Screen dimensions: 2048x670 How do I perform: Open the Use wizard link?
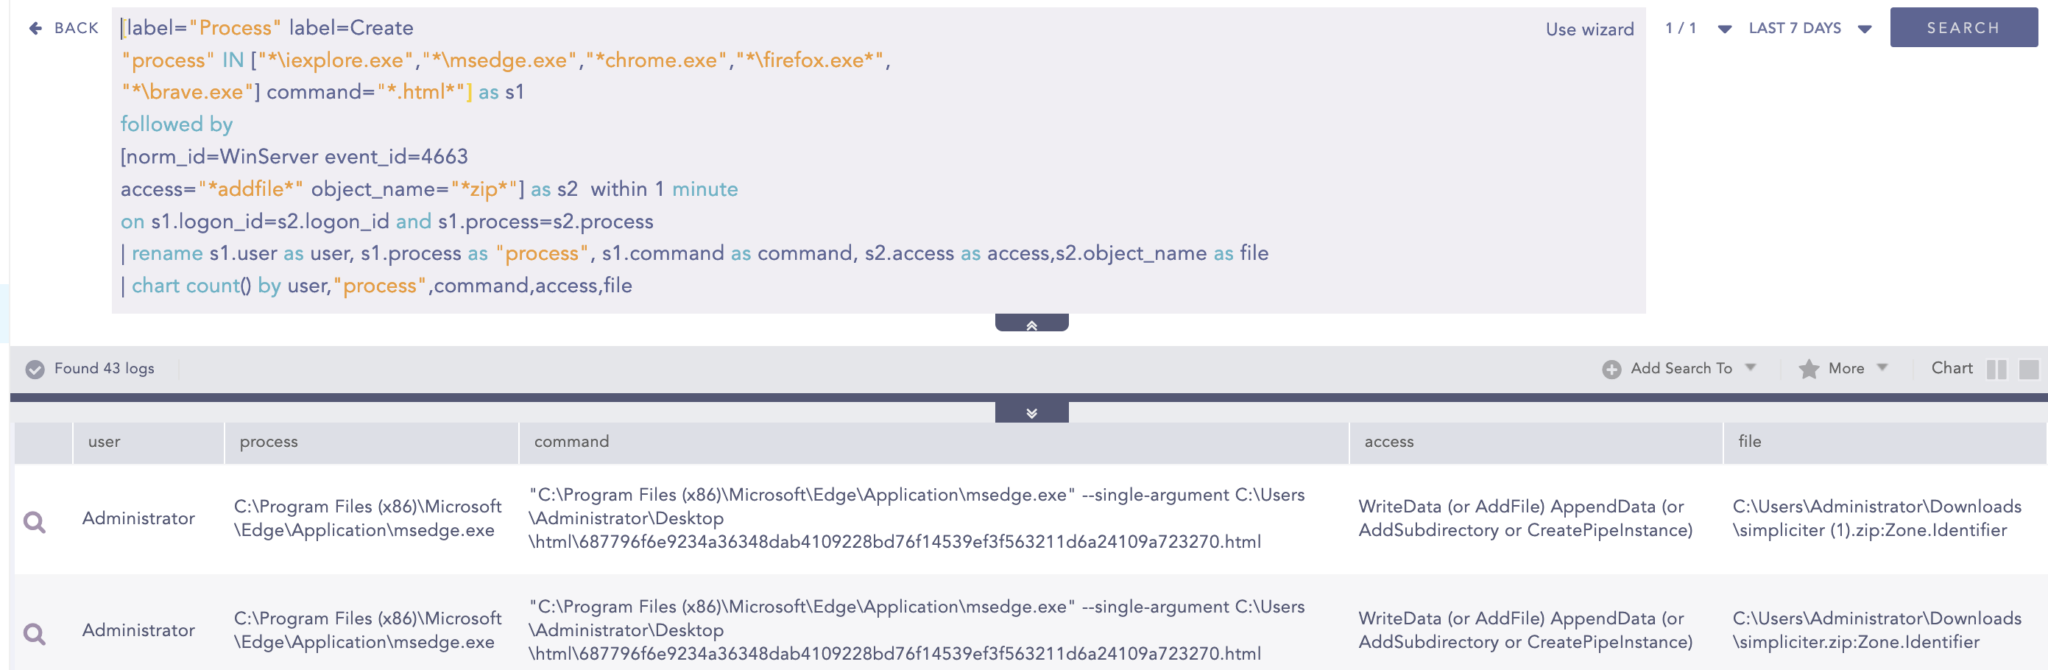tap(1589, 29)
